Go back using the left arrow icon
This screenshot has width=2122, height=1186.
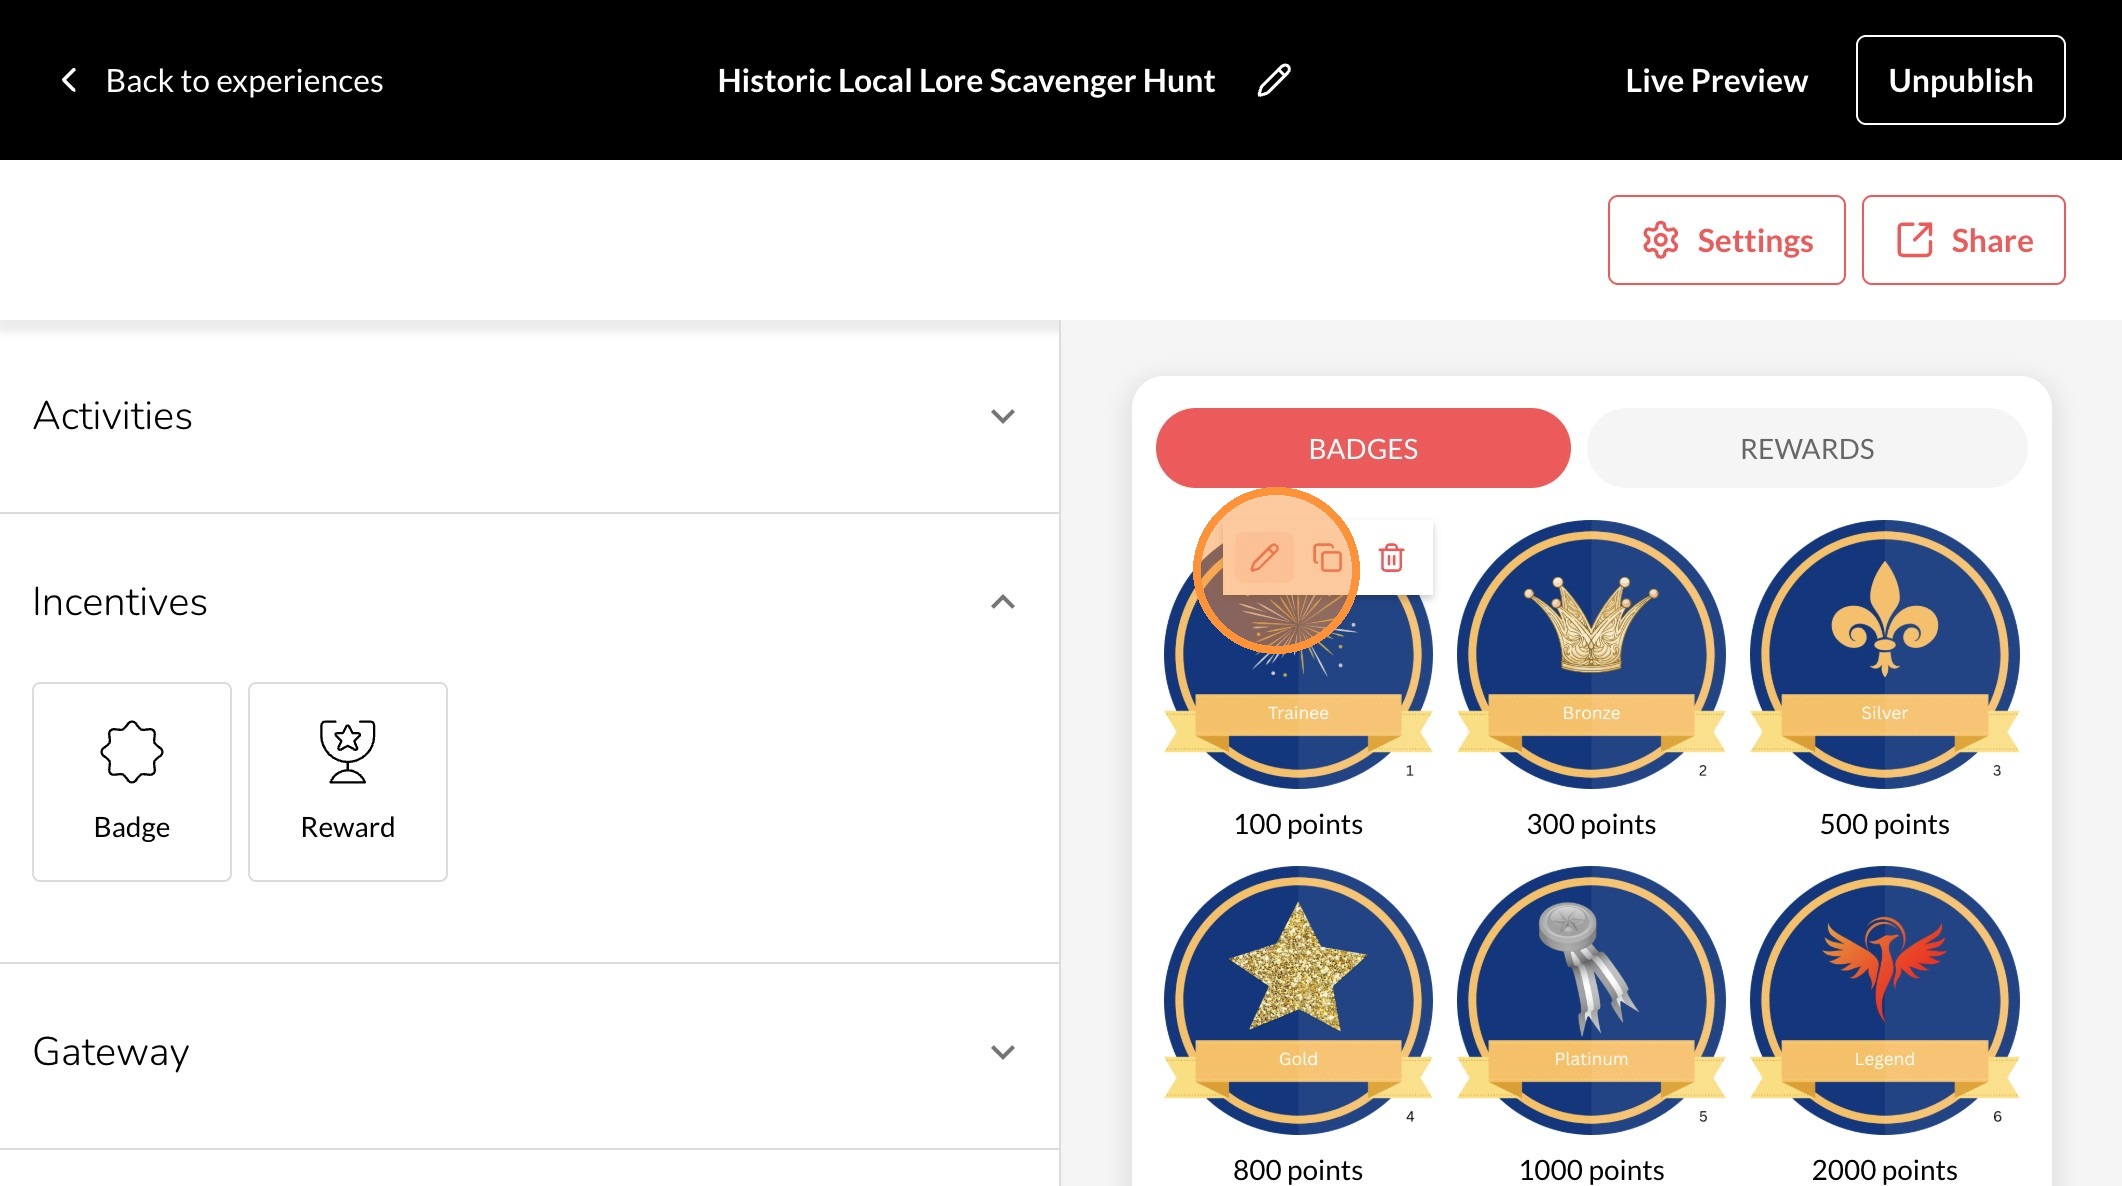click(69, 80)
